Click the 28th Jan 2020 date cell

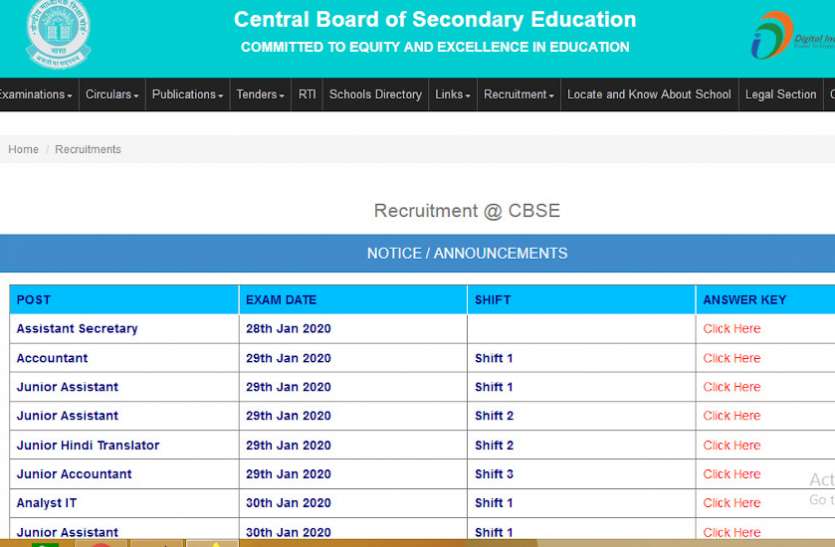pos(353,329)
